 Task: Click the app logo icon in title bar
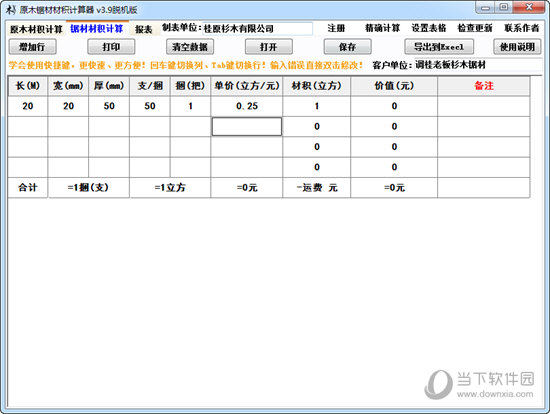(11, 9)
